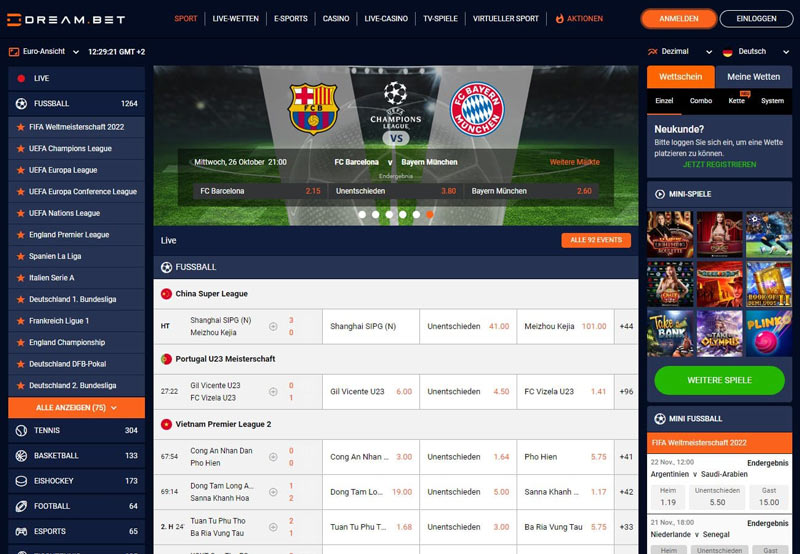Click the Eishockey puck icon

pos(21,481)
